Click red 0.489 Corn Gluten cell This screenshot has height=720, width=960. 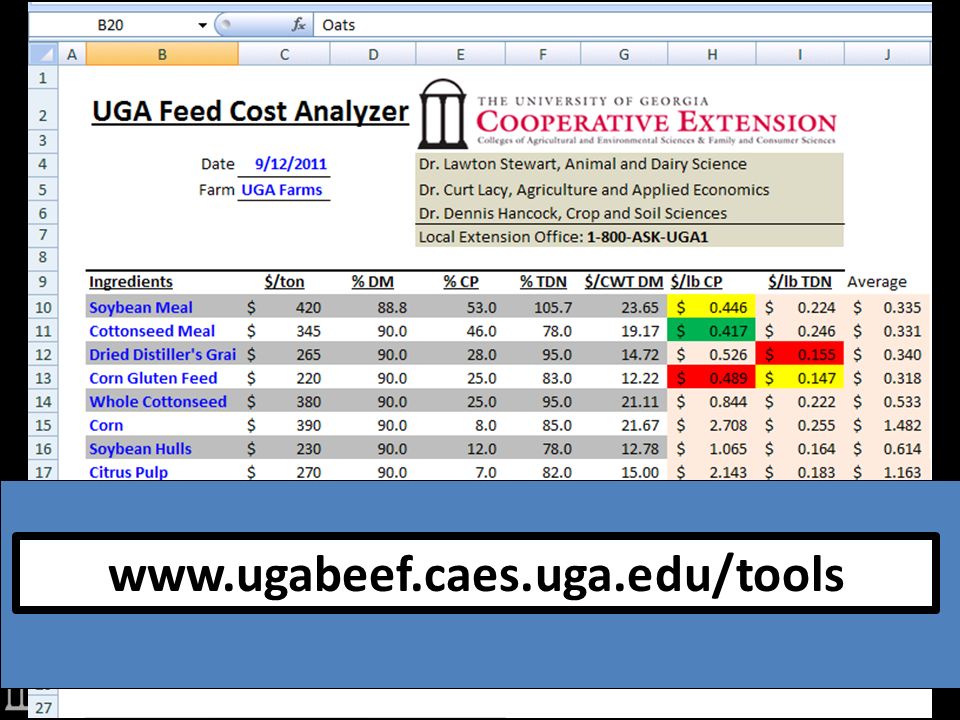[x=711, y=378]
